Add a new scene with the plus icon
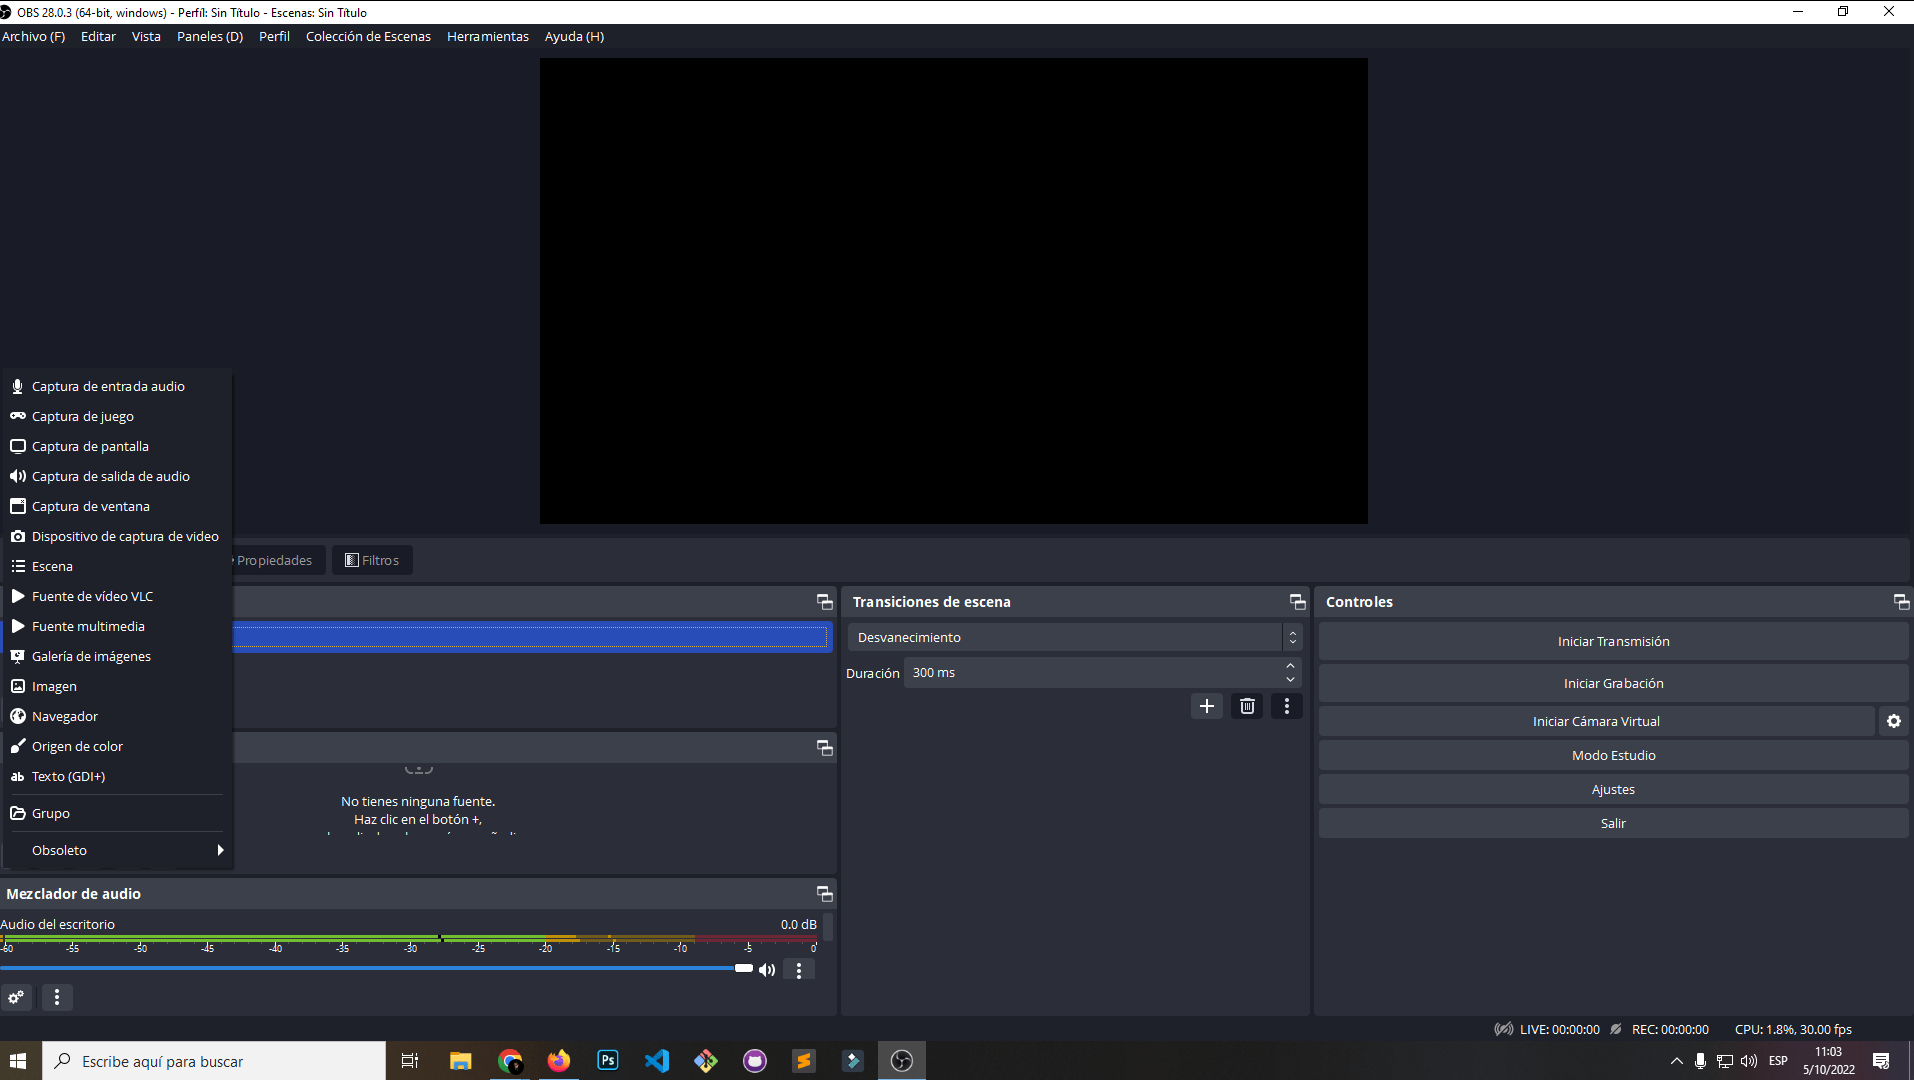Image resolution: width=1914 pixels, height=1080 pixels. click(1206, 706)
